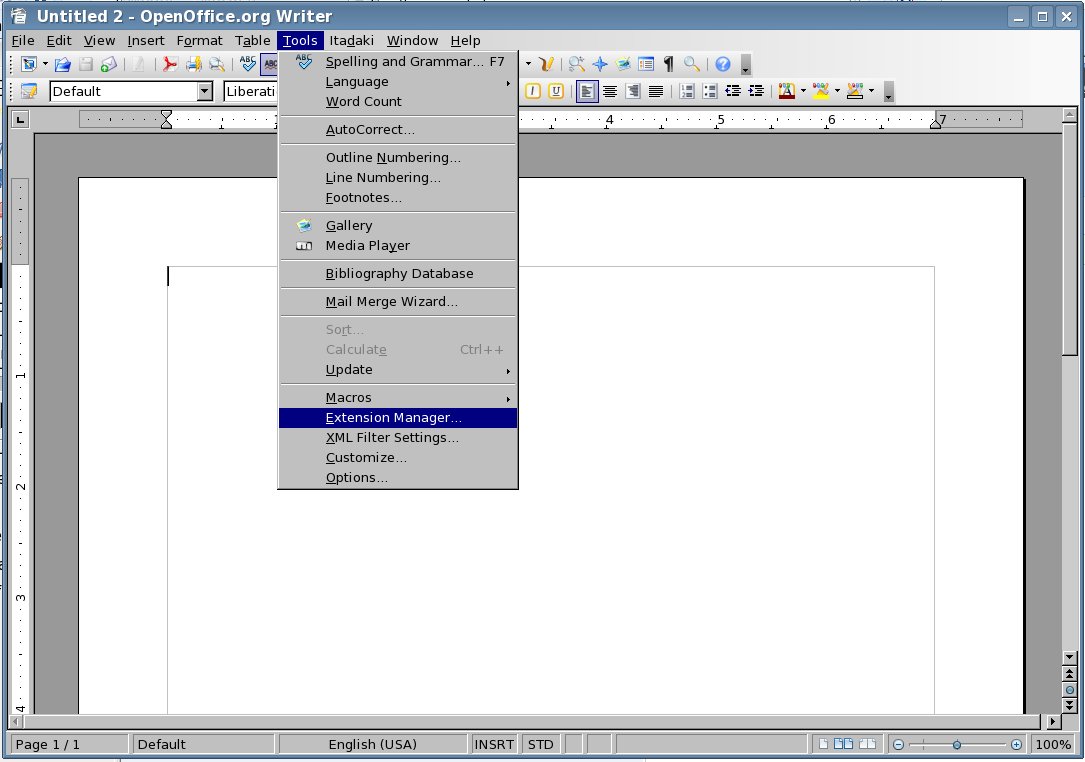This screenshot has height=762, width=1085.
Task: Open the Styles and Formatting icon
Action: (x=29, y=91)
